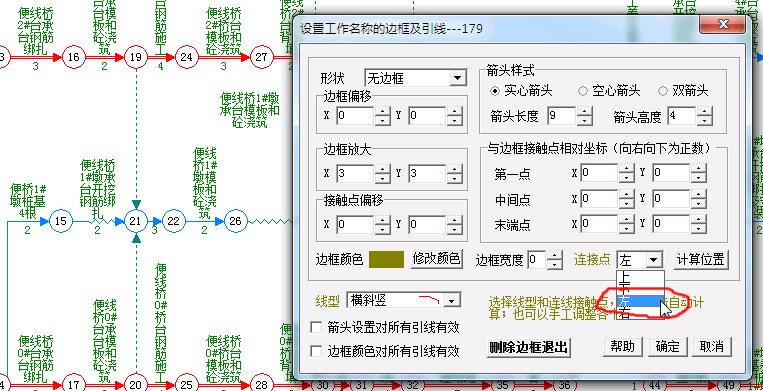Choose 左 in the open dropdown list
Viewport: 763px width, 391px height.
(x=639, y=301)
